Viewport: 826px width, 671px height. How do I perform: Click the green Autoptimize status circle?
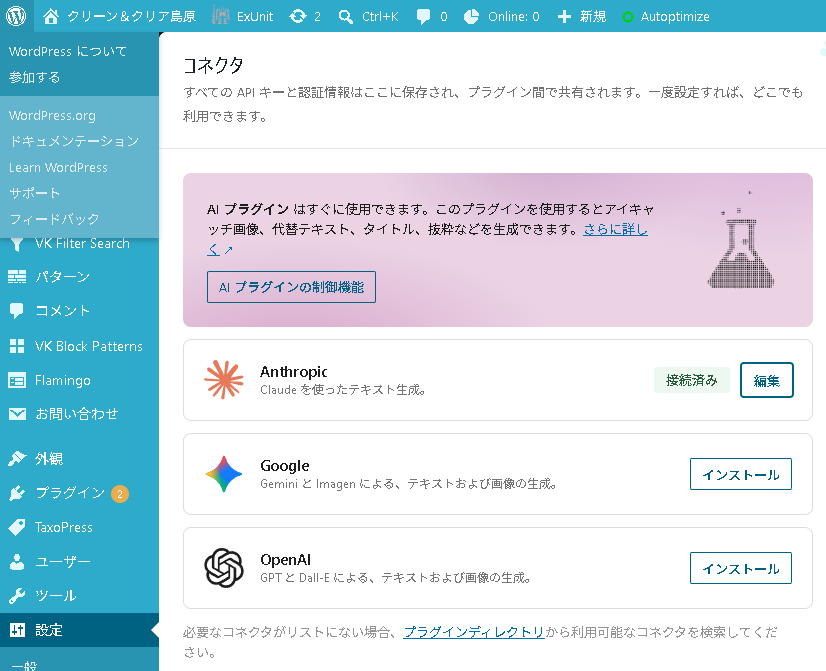[x=627, y=17]
